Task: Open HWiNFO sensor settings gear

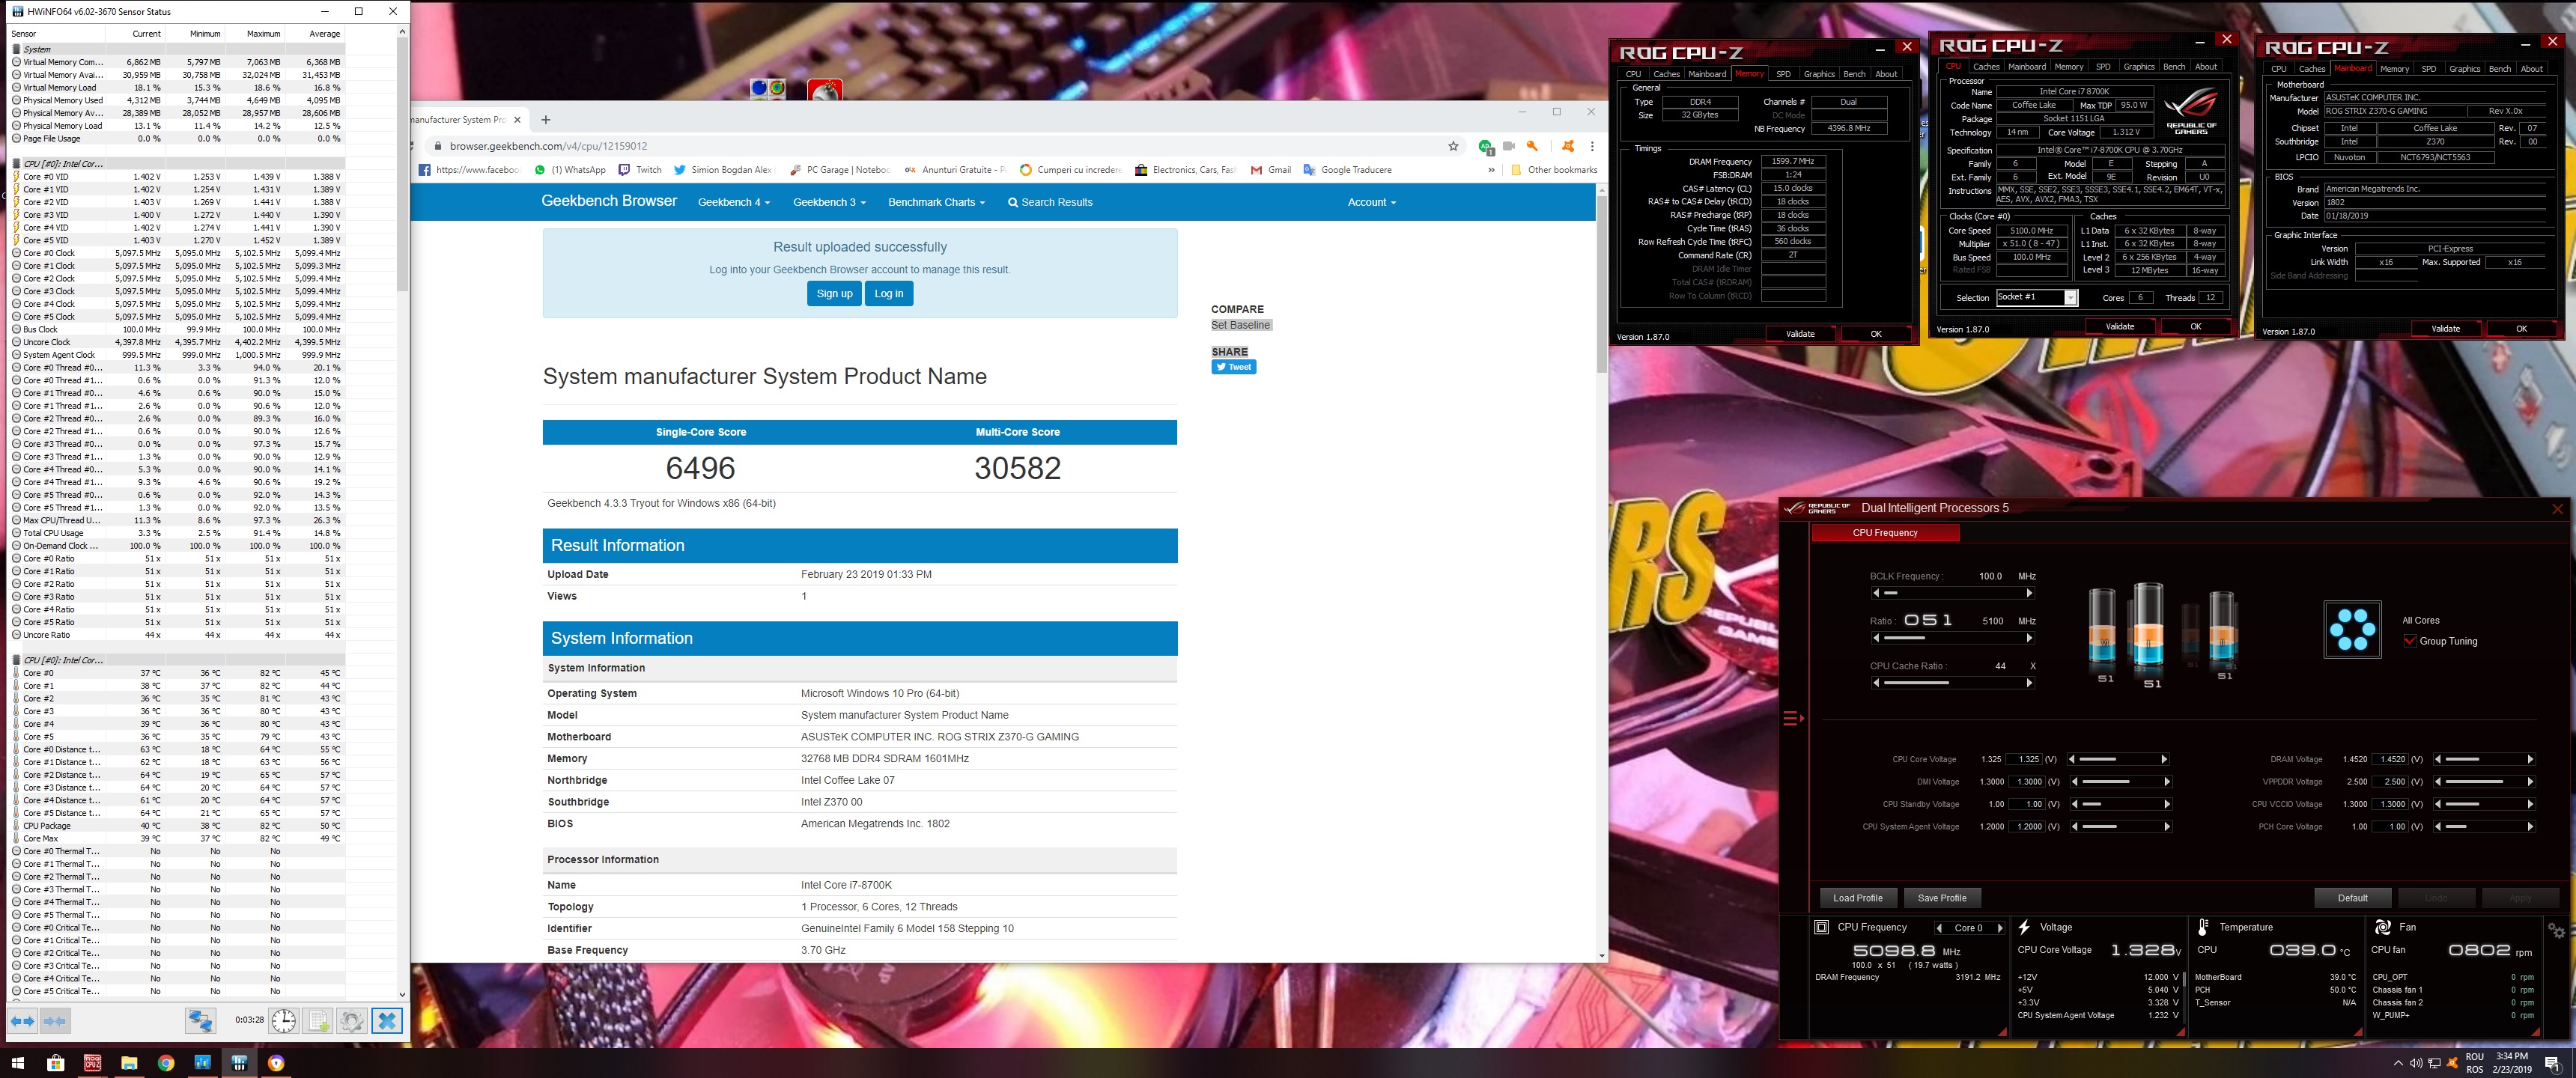Action: pyautogui.click(x=351, y=1021)
